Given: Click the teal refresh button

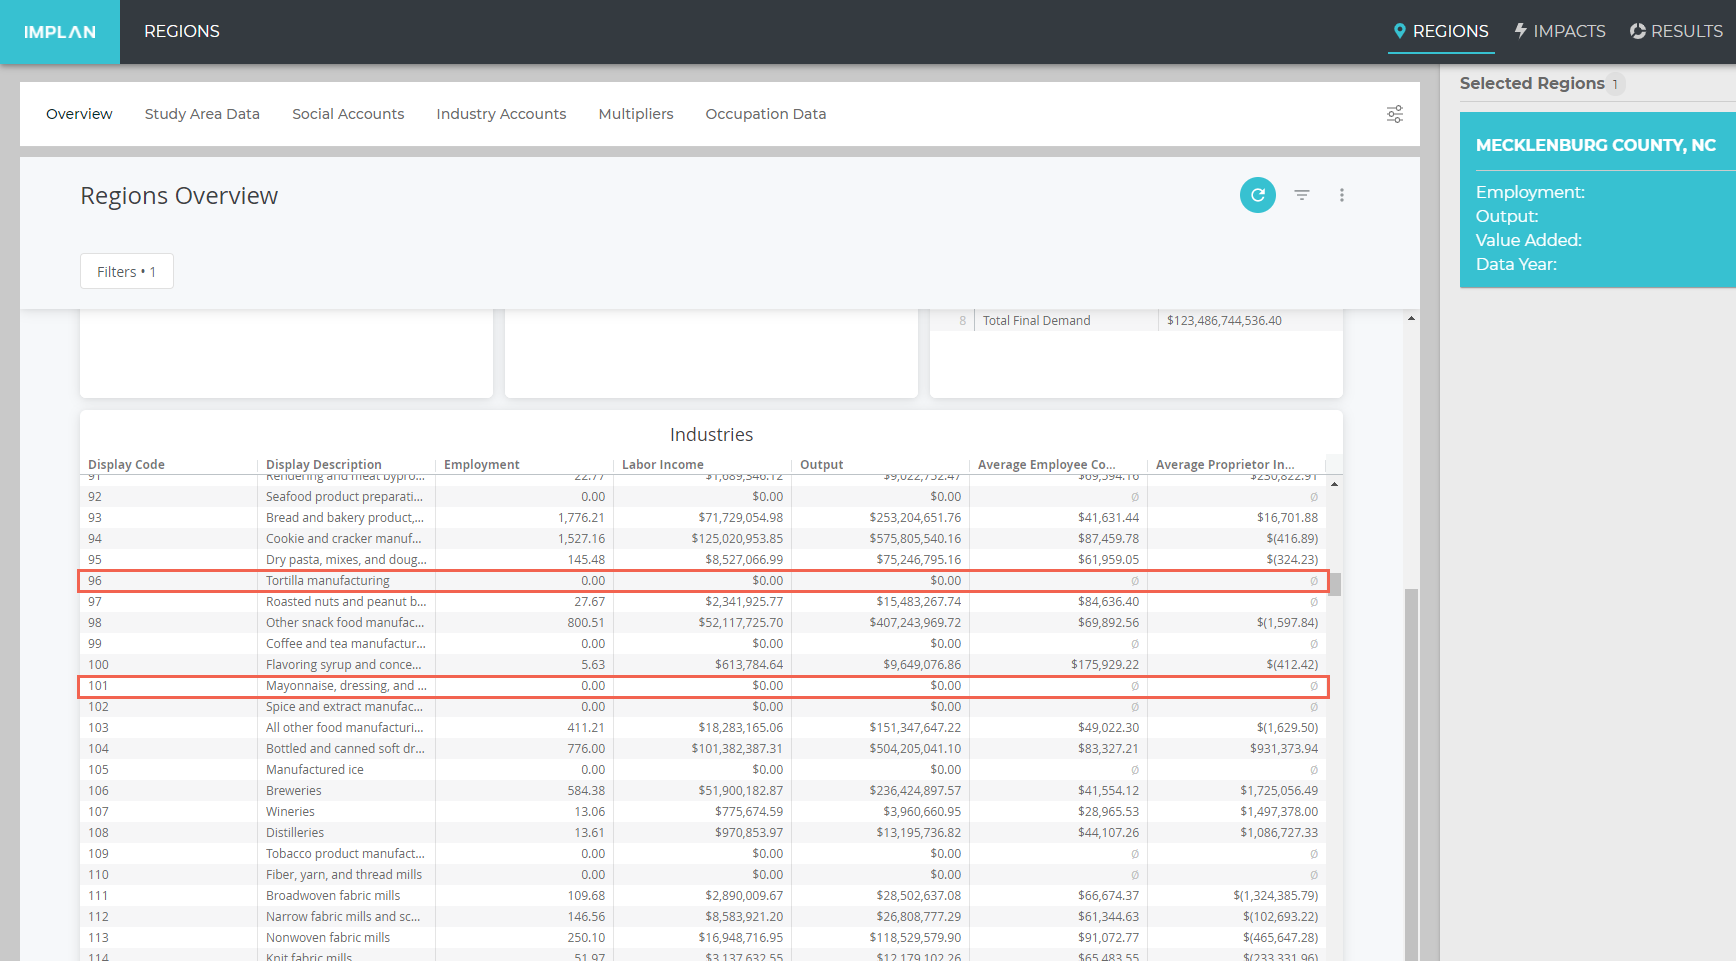Looking at the screenshot, I should 1258,195.
